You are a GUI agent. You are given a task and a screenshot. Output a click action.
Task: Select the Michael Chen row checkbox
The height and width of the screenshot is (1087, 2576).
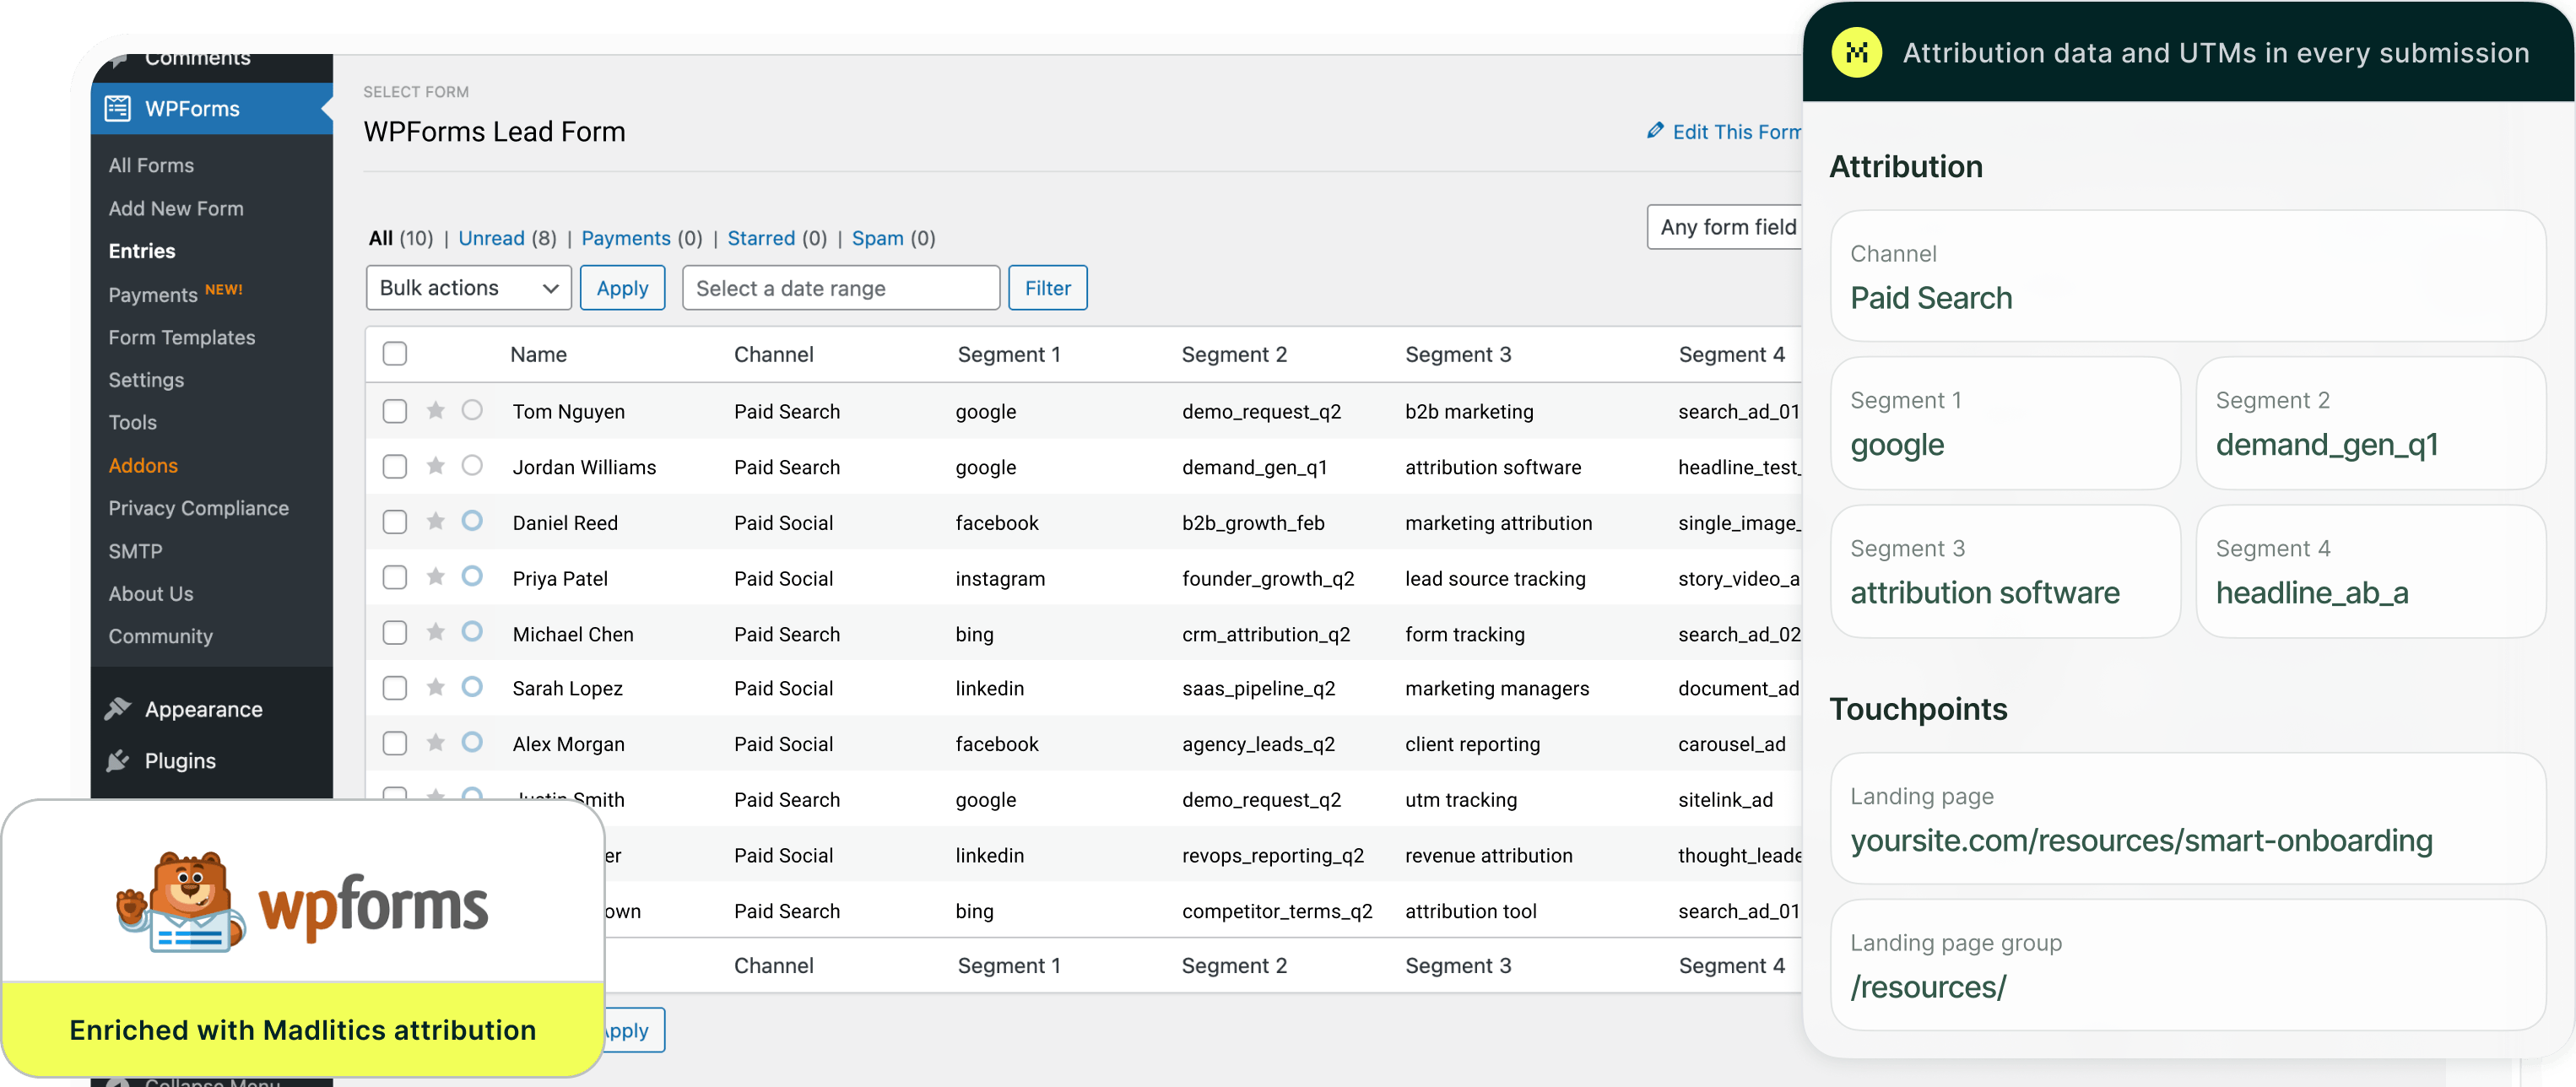point(395,633)
